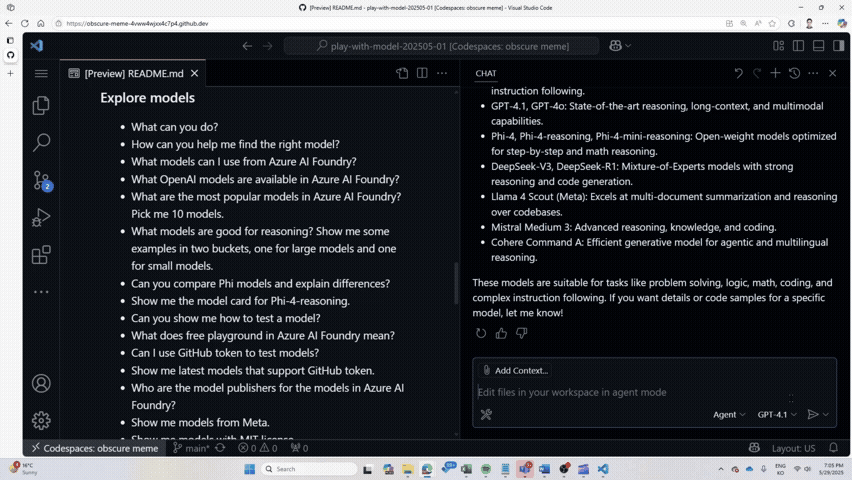Toggle the bottom panel visibility
This screenshot has height=480, width=852.
tap(818, 46)
